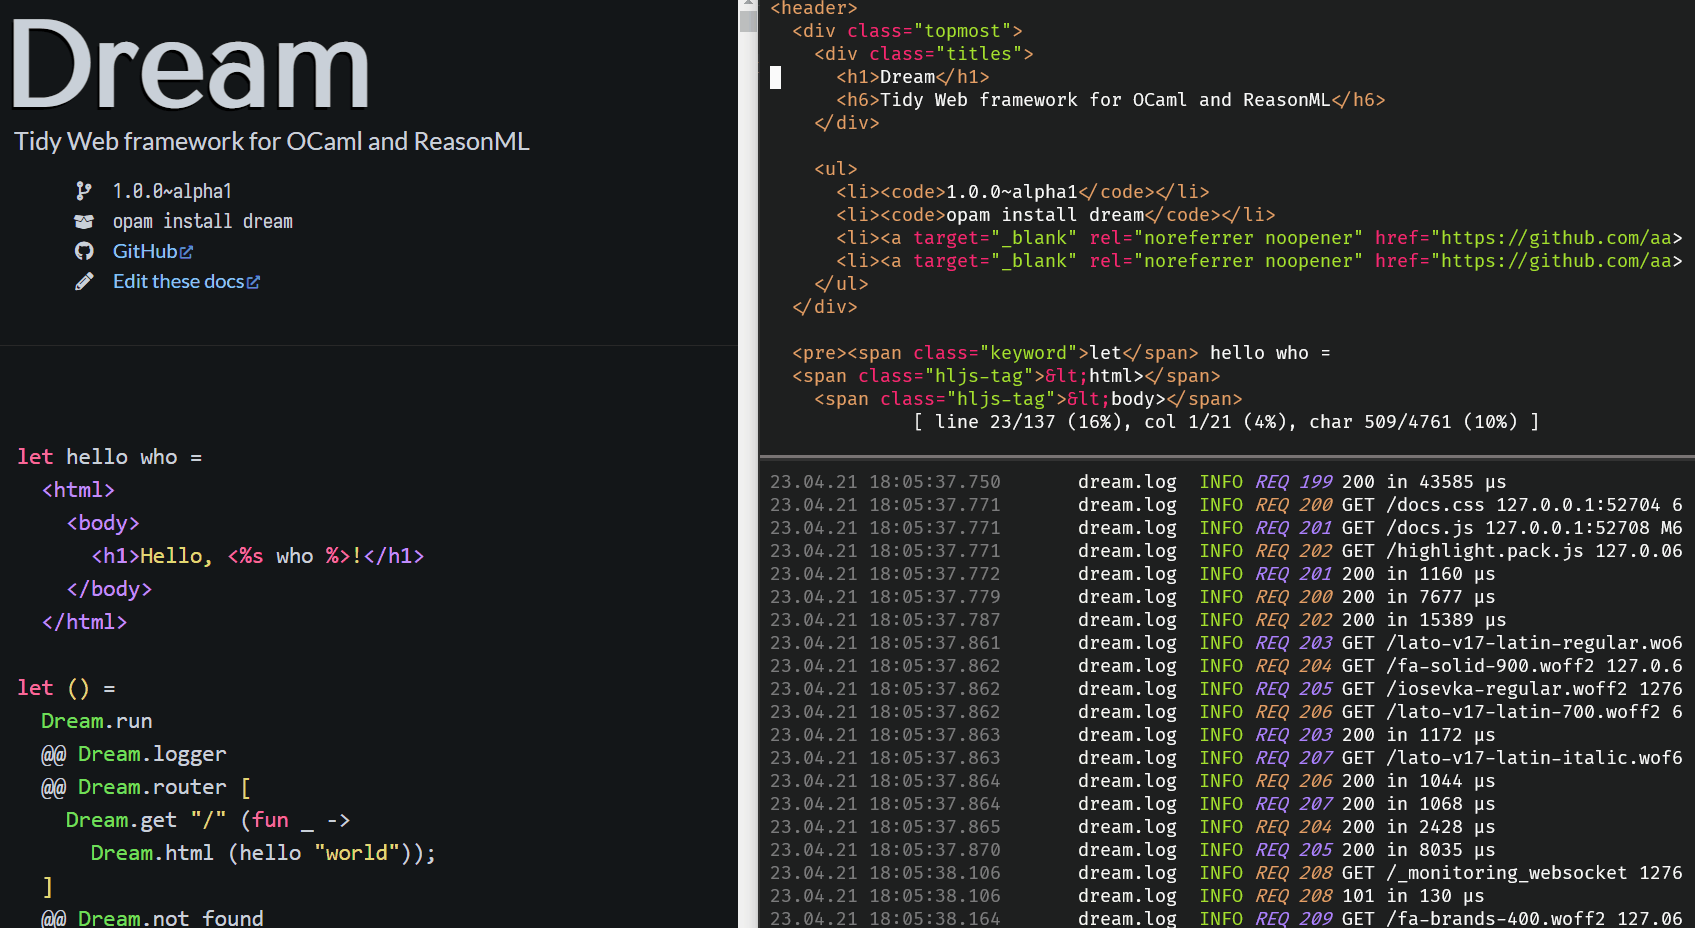Click the <h1>Dream</h1> source line

tap(913, 77)
